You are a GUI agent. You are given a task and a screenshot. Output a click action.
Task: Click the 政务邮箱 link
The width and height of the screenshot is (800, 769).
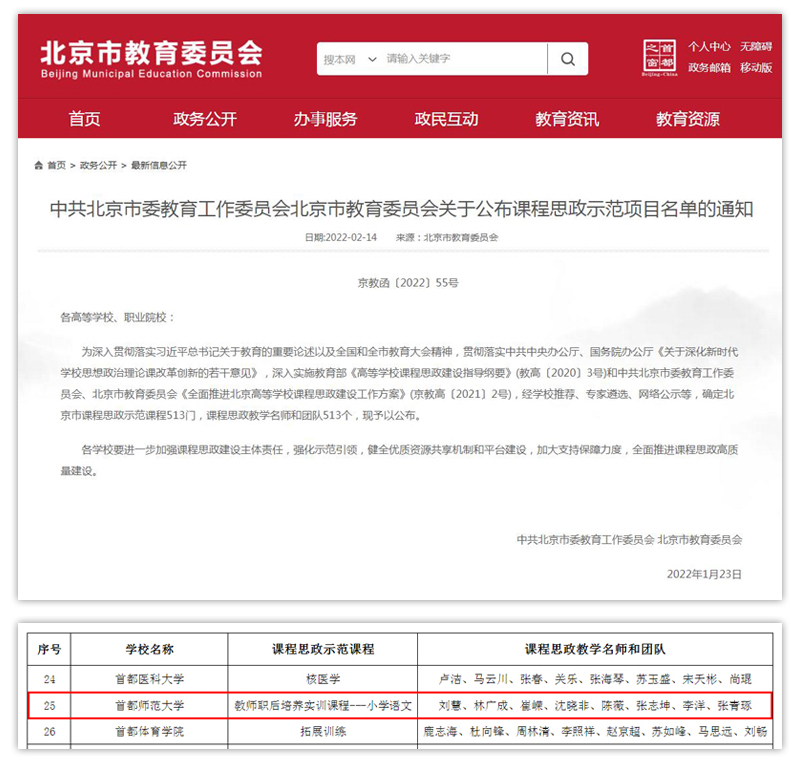point(709,67)
